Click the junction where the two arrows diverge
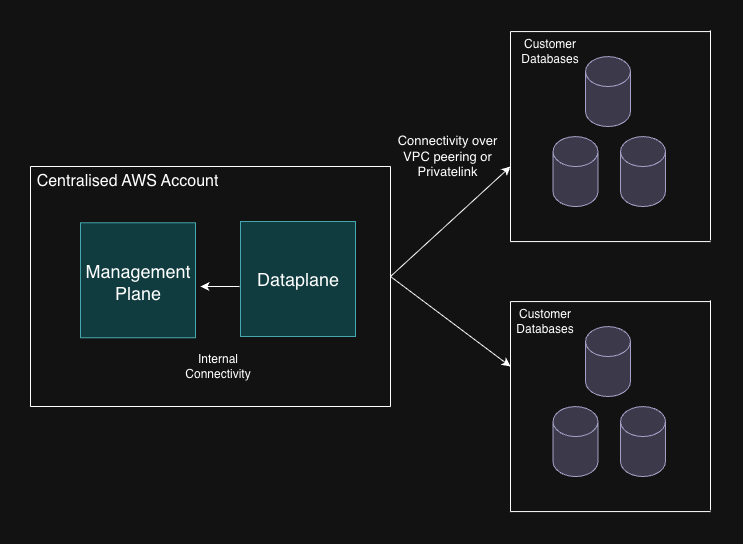This screenshot has width=743, height=544. coord(391,277)
